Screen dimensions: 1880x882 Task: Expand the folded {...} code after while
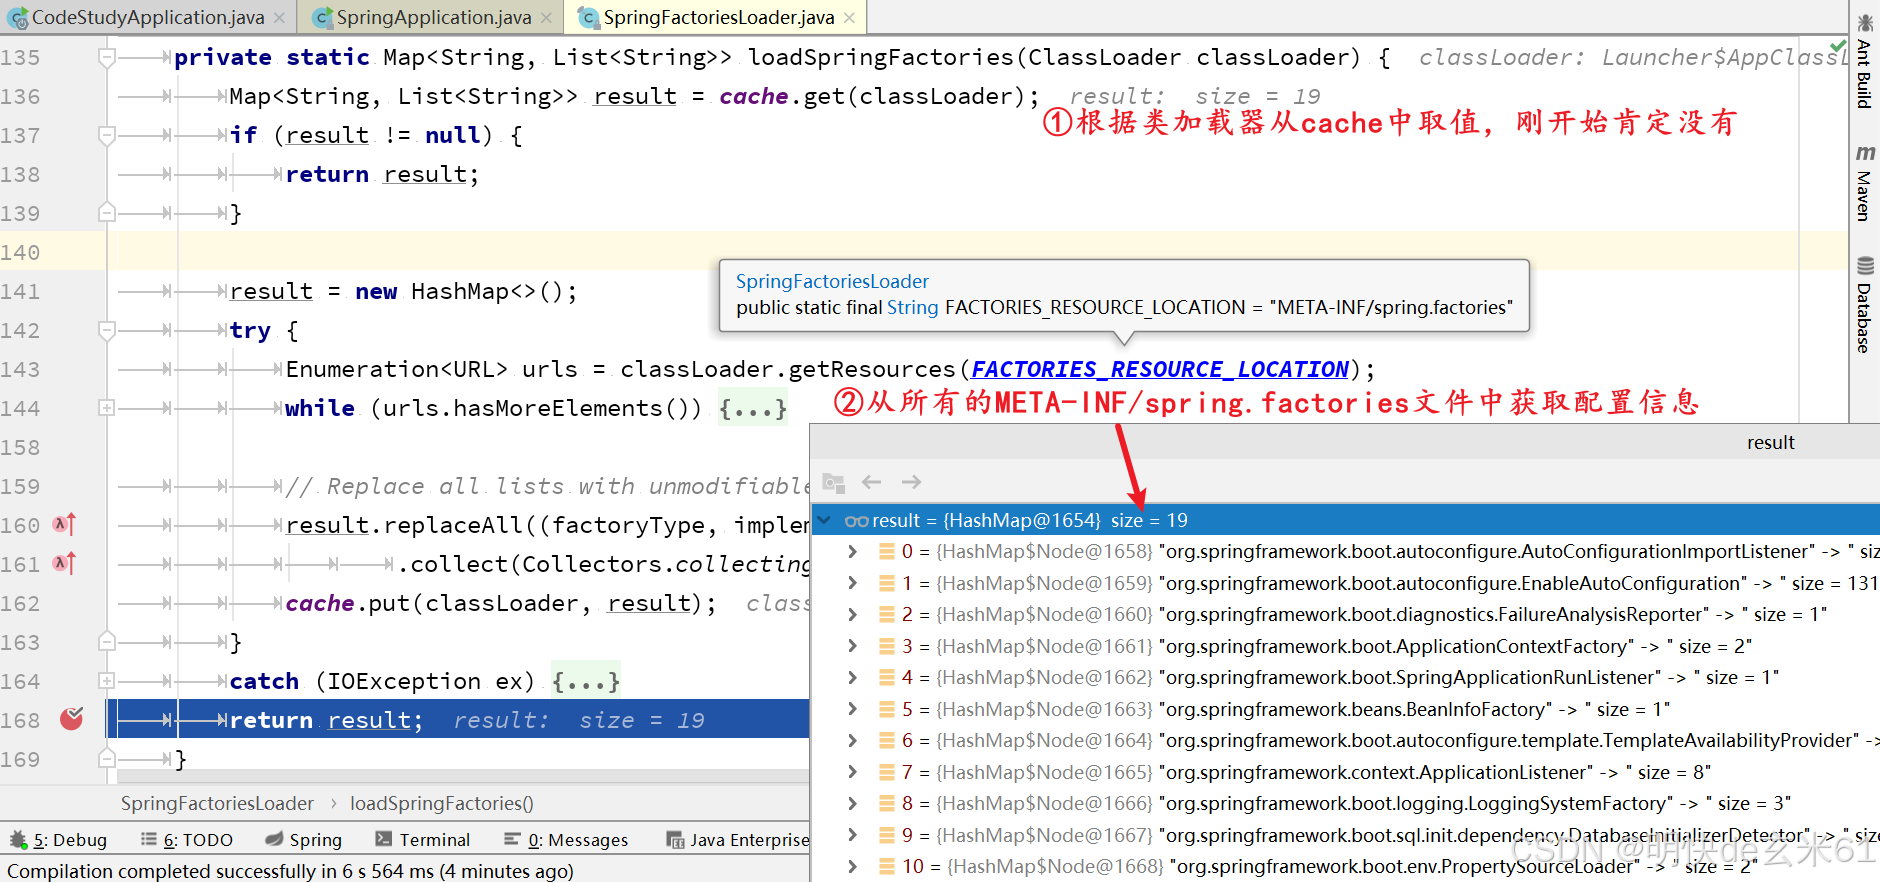(752, 408)
